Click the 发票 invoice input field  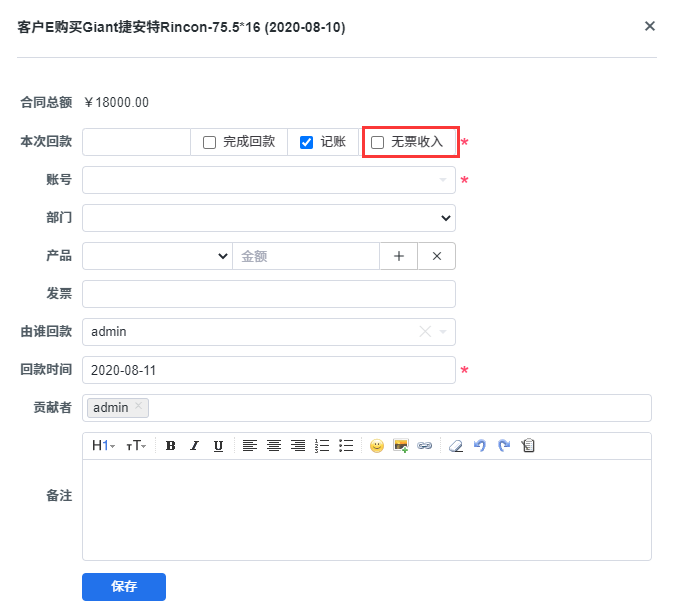[x=269, y=294]
